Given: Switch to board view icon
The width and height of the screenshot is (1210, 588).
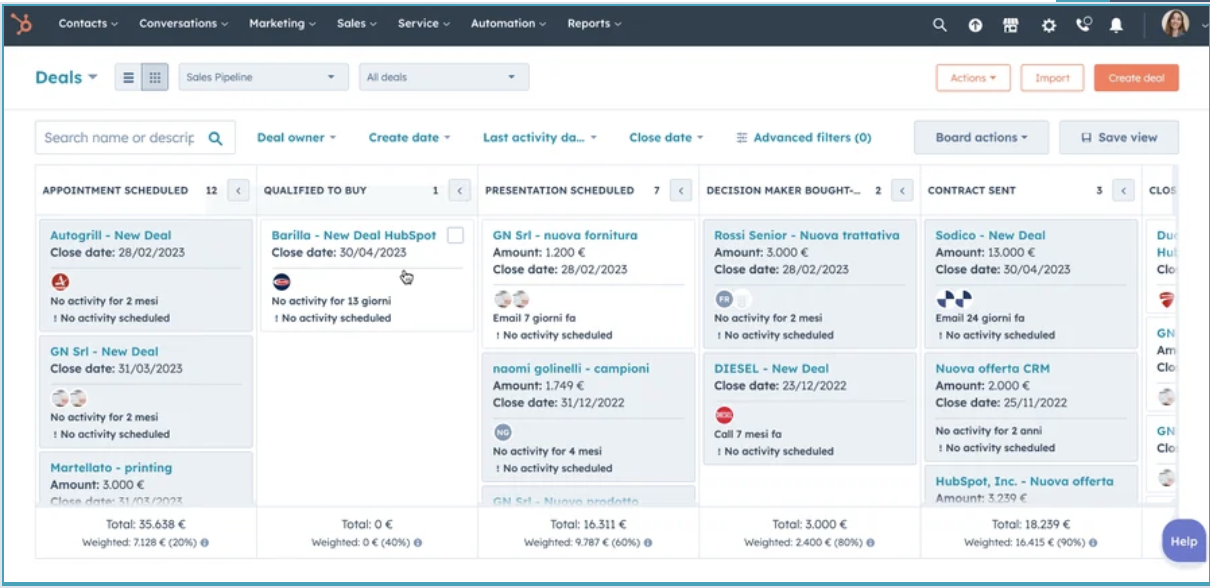Looking at the screenshot, I should (155, 77).
